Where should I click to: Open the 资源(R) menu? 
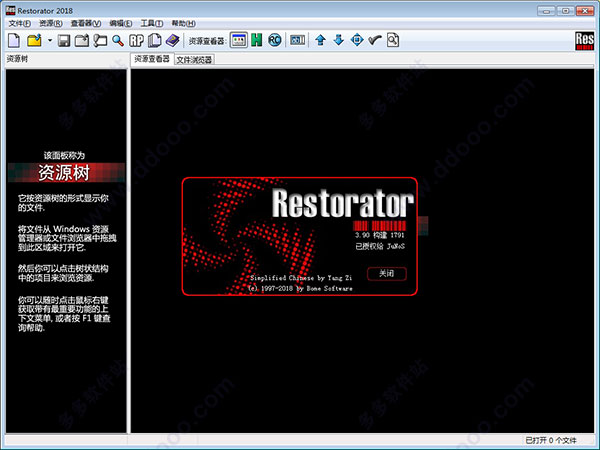(x=51, y=23)
